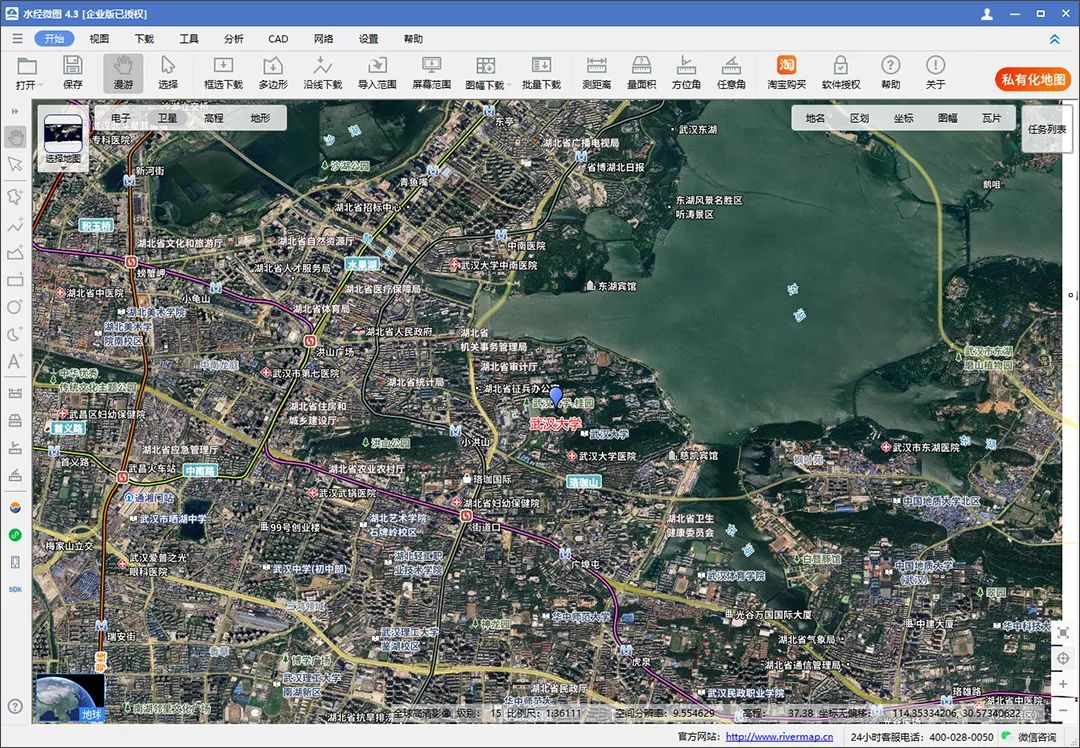Zoom in with the map plus button
This screenshot has width=1080, height=748.
coord(1063,684)
